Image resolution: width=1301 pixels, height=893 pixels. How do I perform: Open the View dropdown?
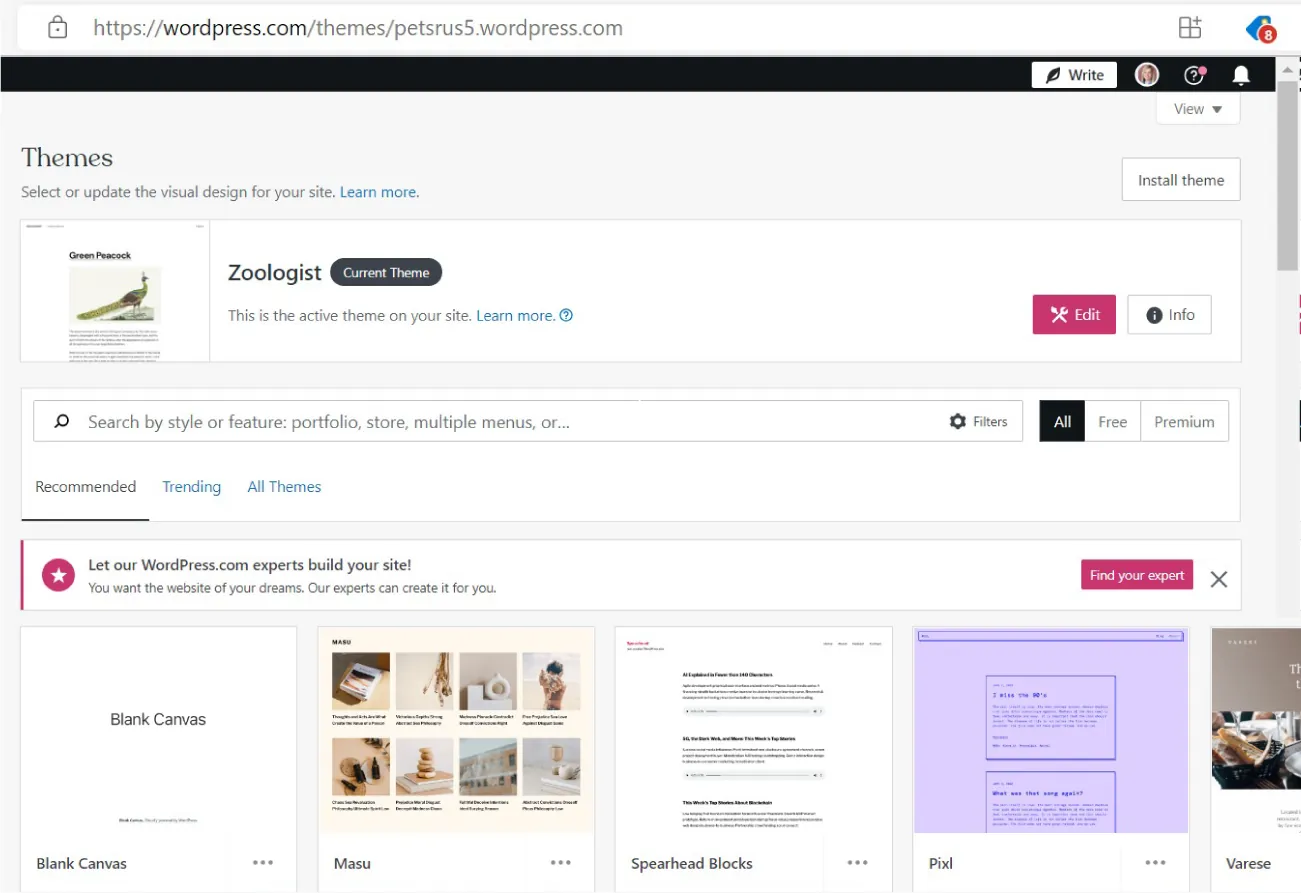[1197, 109]
